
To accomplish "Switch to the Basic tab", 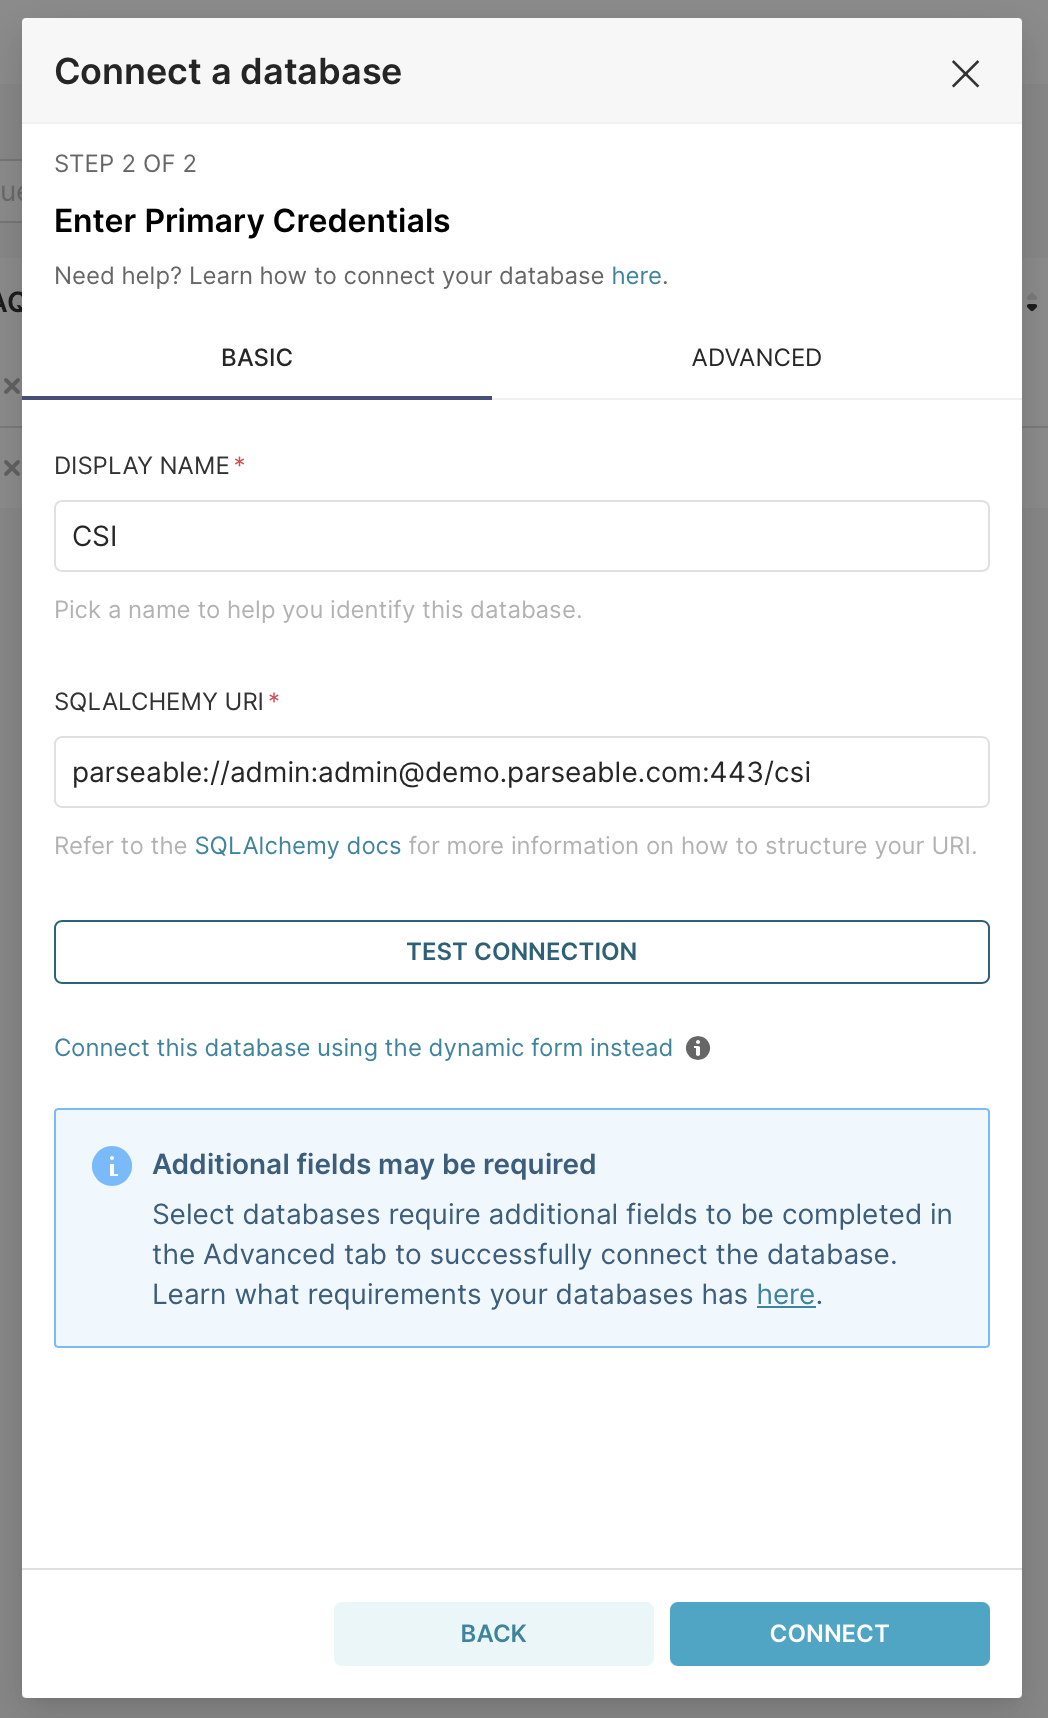I will [256, 357].
